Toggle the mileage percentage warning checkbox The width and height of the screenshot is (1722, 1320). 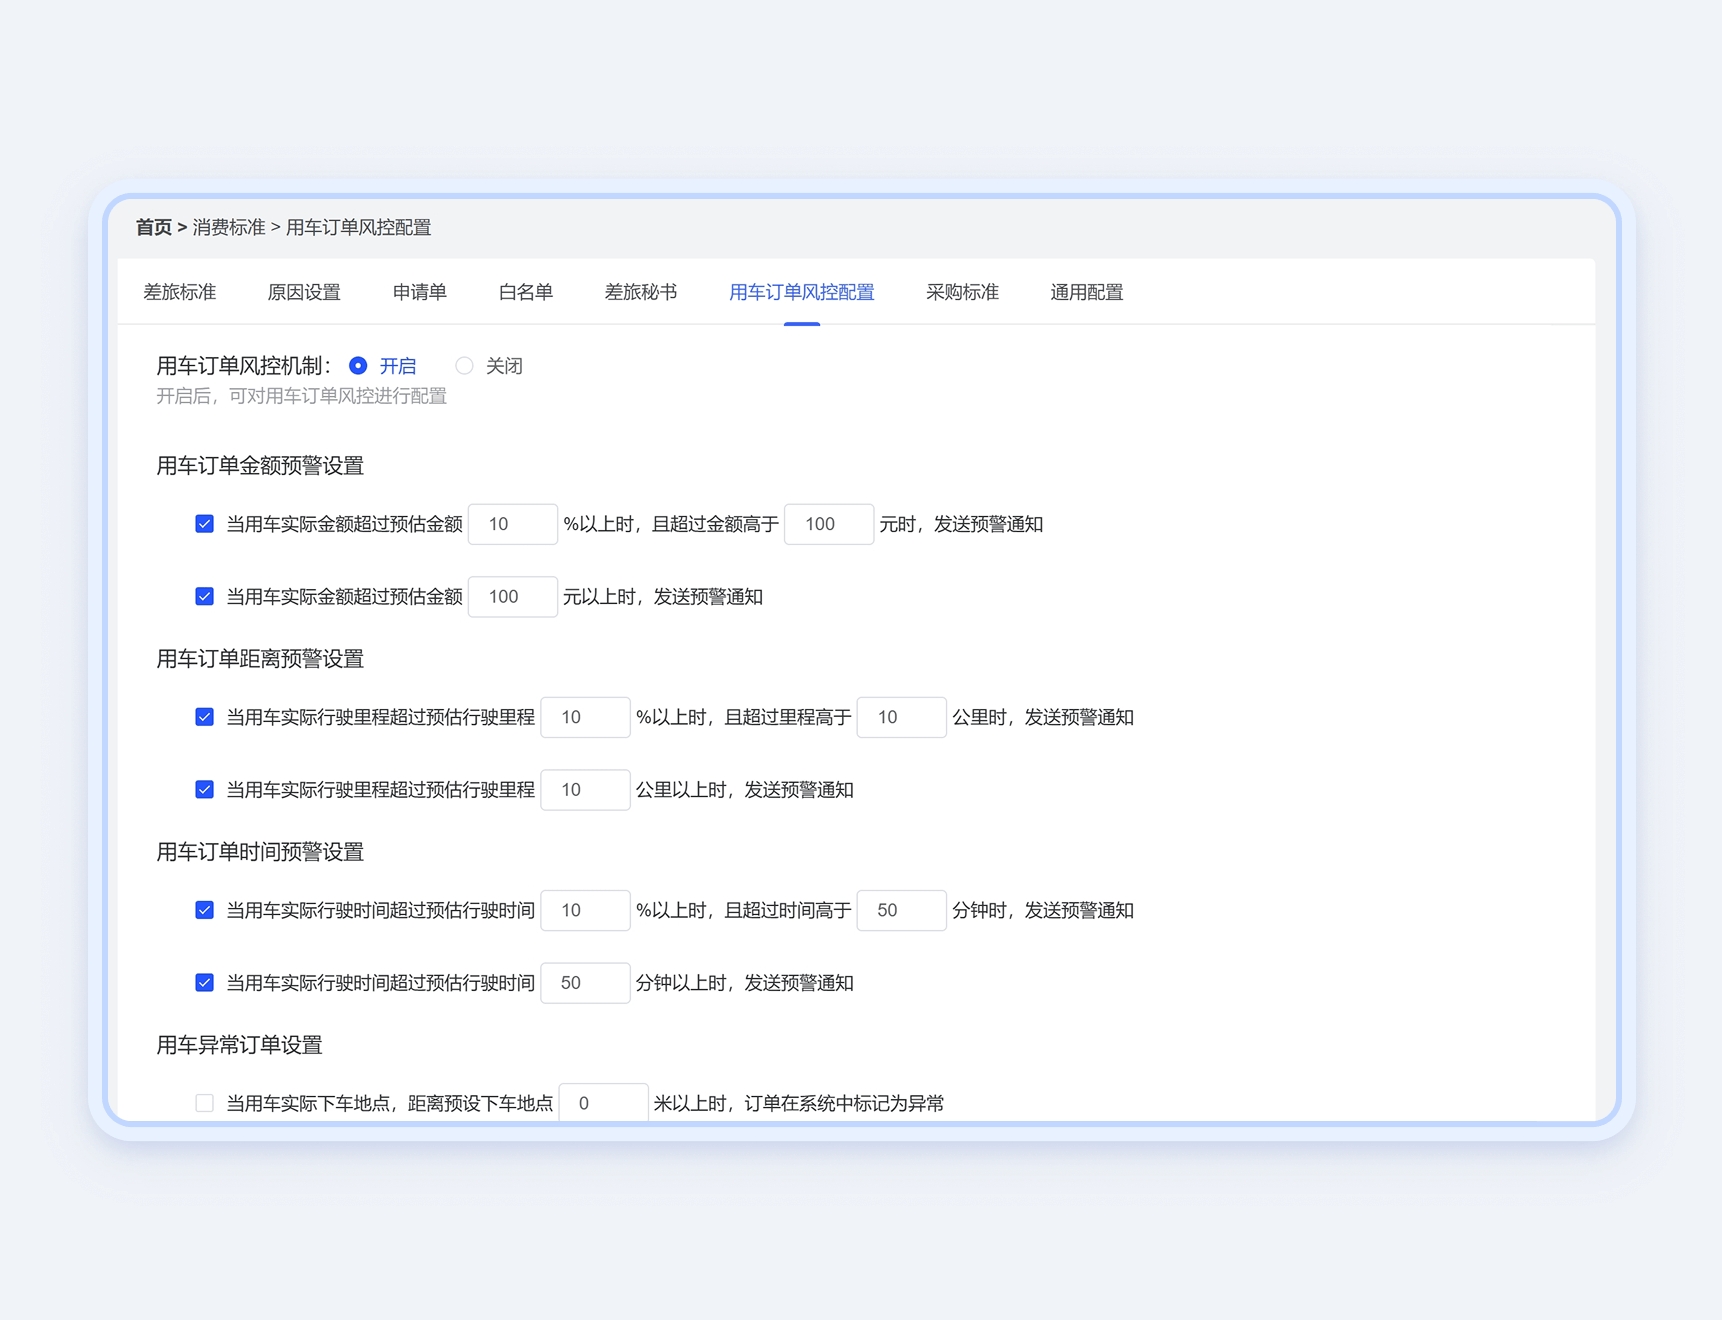click(x=205, y=717)
